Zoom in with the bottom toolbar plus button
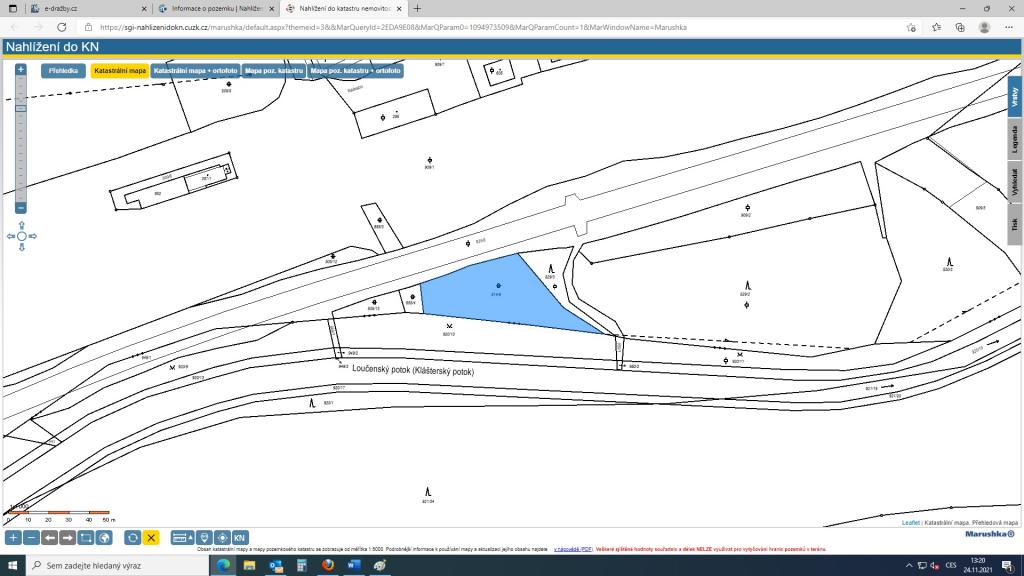1024x576 pixels. 13,537
